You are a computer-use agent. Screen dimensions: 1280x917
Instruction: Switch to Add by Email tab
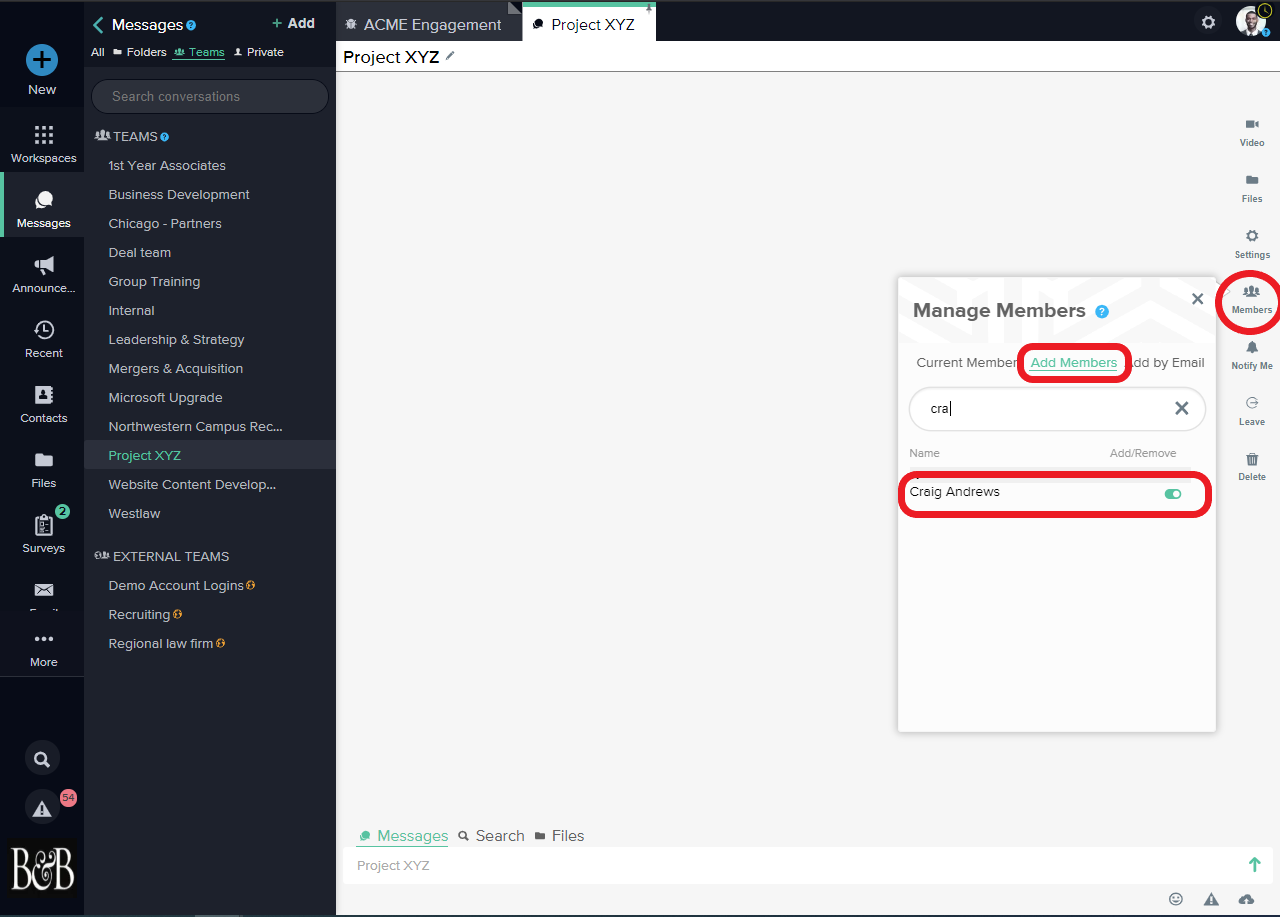click(1168, 363)
